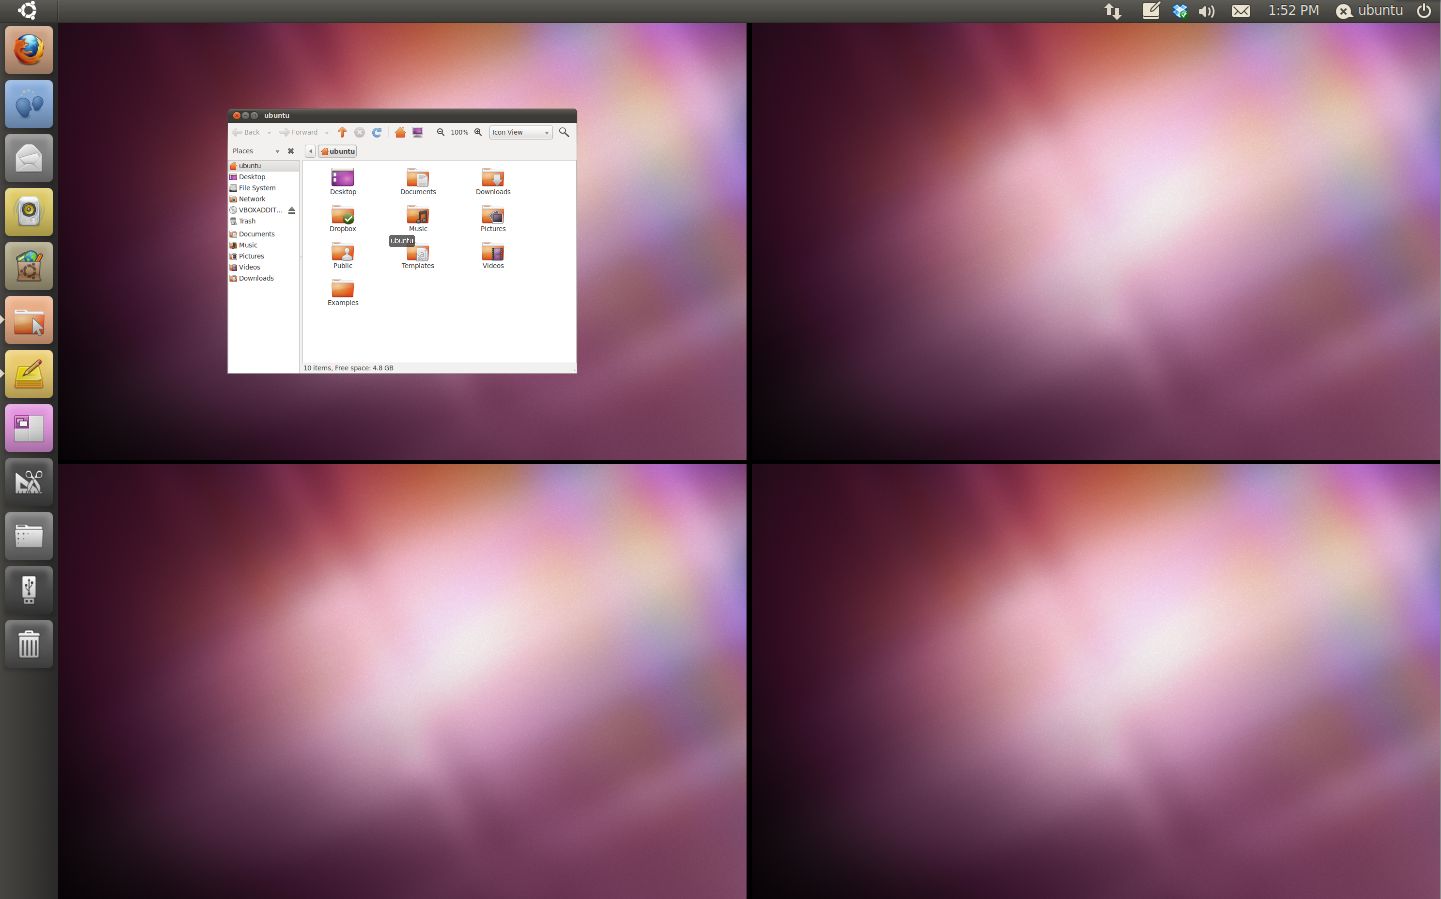
Task: Click the Forward button in the file manager
Action: (299, 132)
